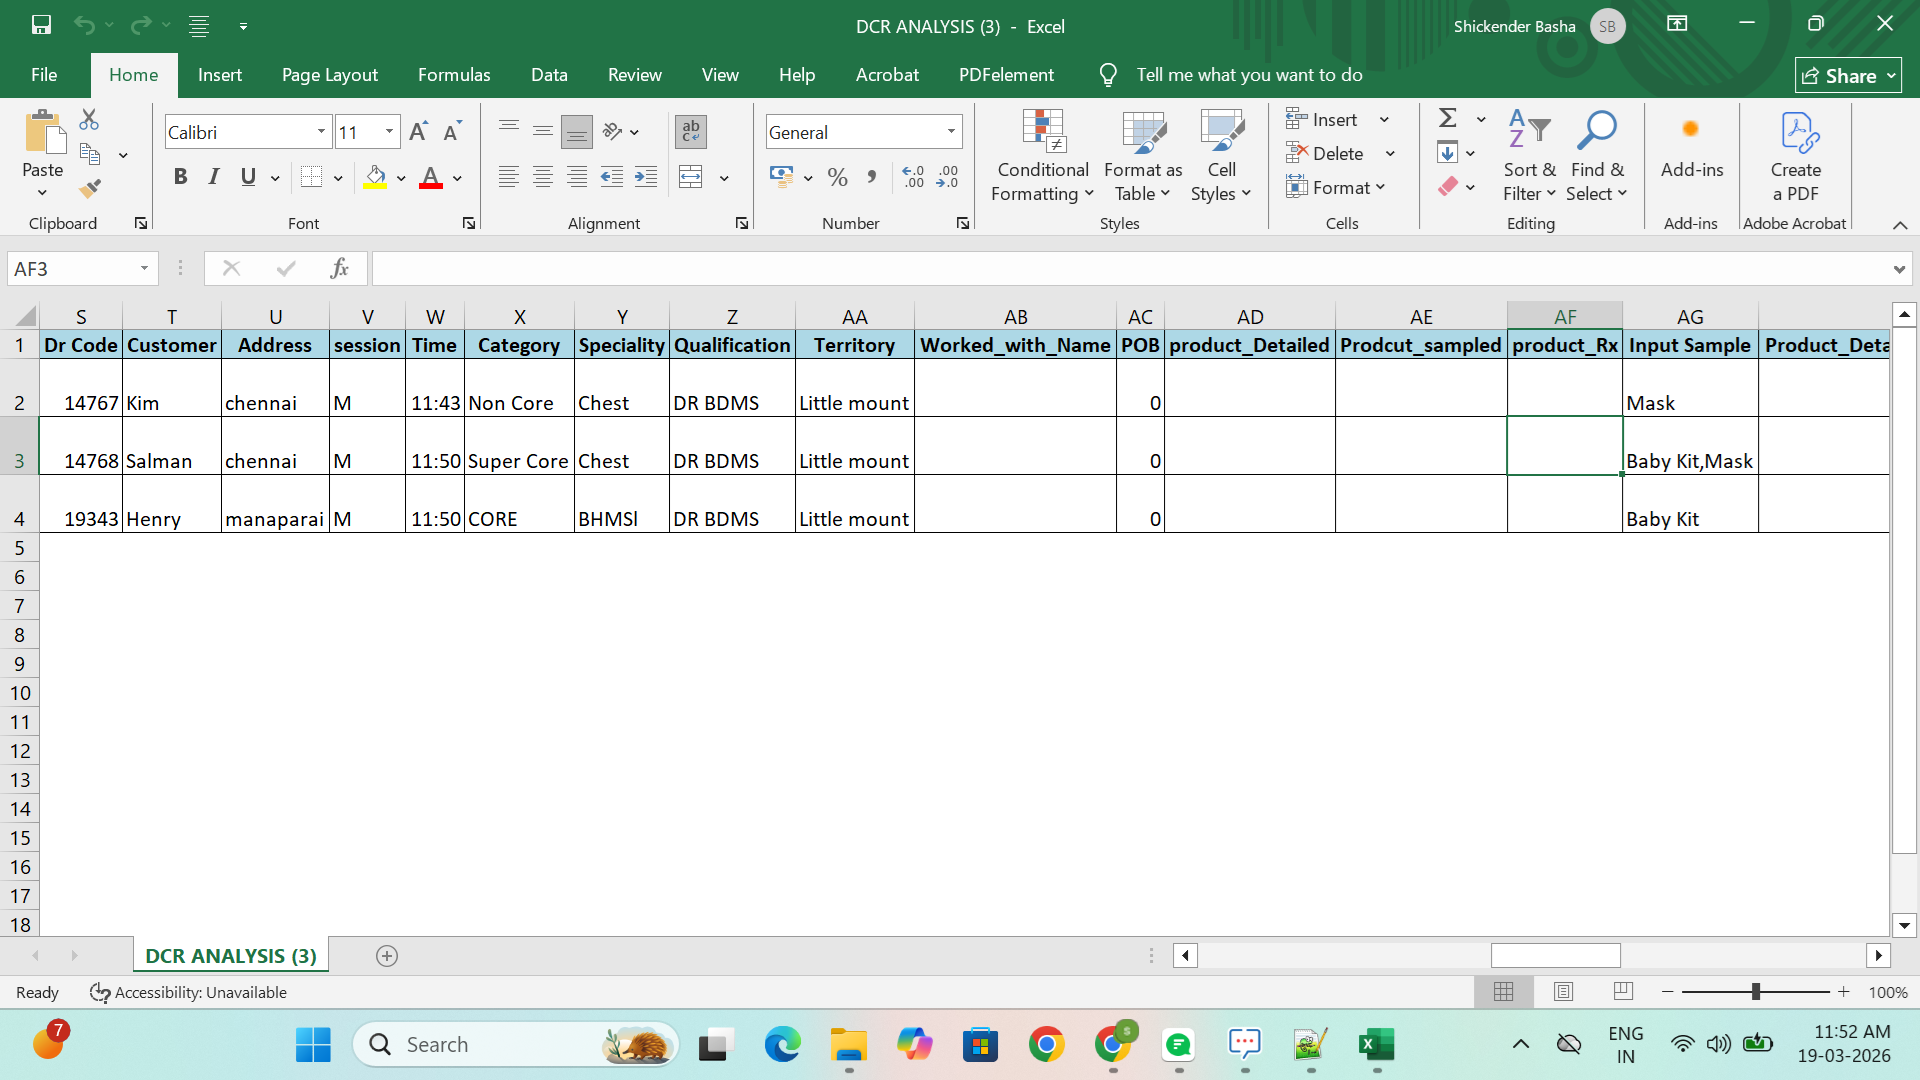Viewport: 1920px width, 1080px height.
Task: Open Conditional Formatting menu
Action: point(1042,157)
